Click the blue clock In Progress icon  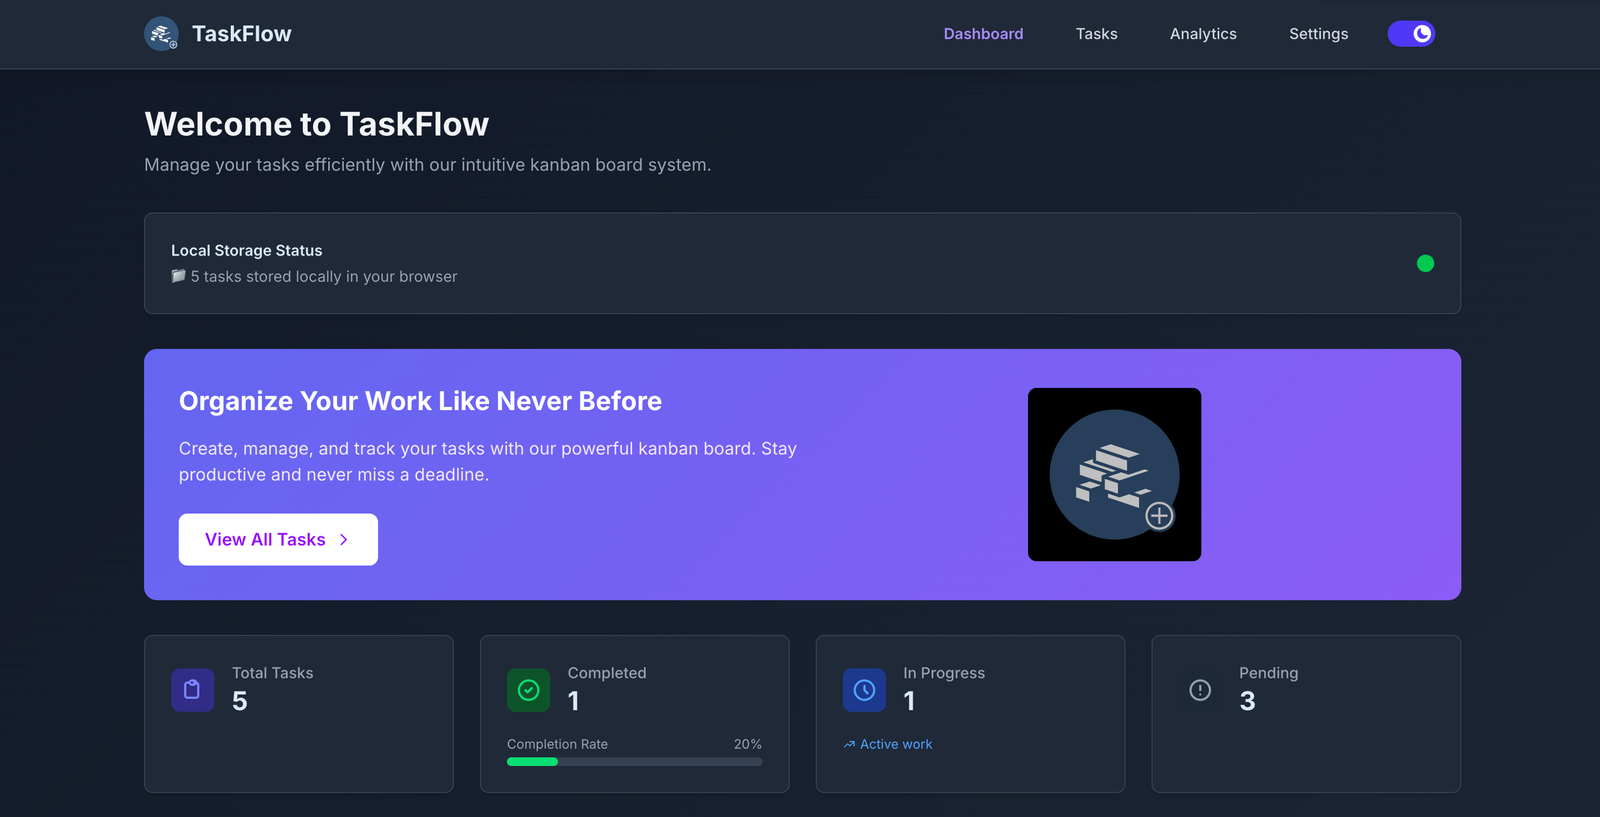pyautogui.click(x=864, y=690)
